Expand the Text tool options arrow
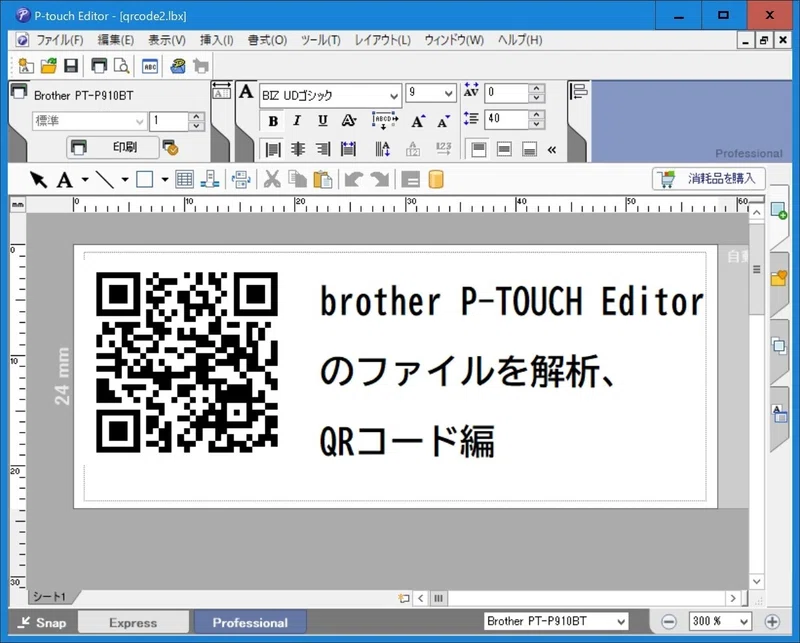Screen dimensions: 800x643 (85, 180)
